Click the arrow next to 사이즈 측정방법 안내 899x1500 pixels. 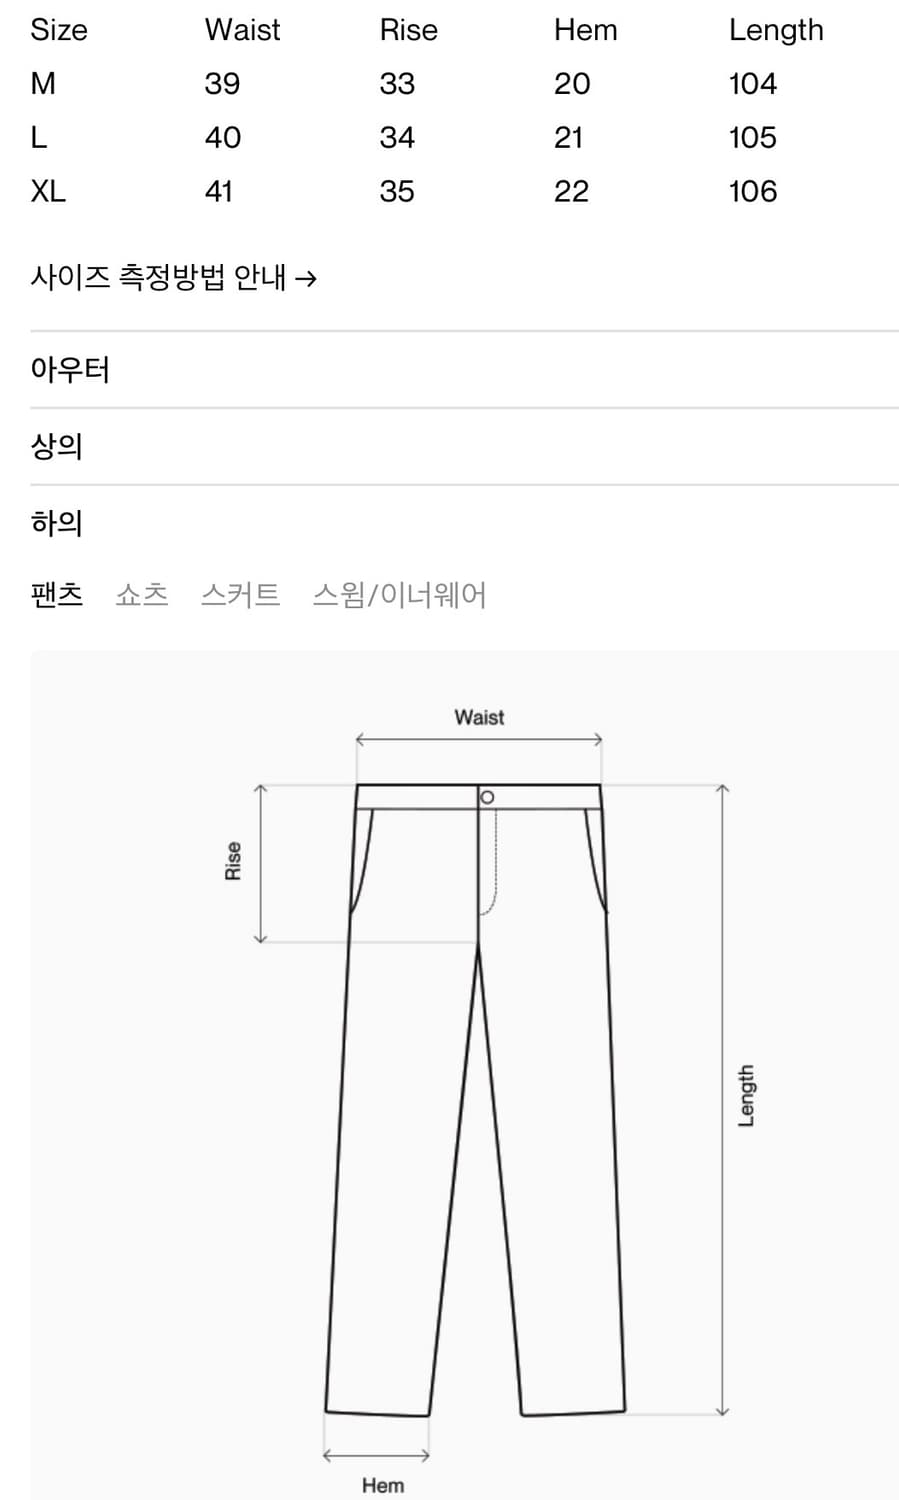point(309,277)
